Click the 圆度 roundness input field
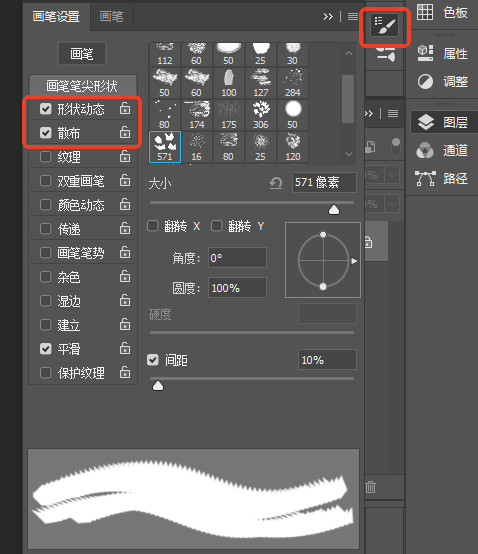Image resolution: width=478 pixels, height=554 pixels. pos(237,288)
